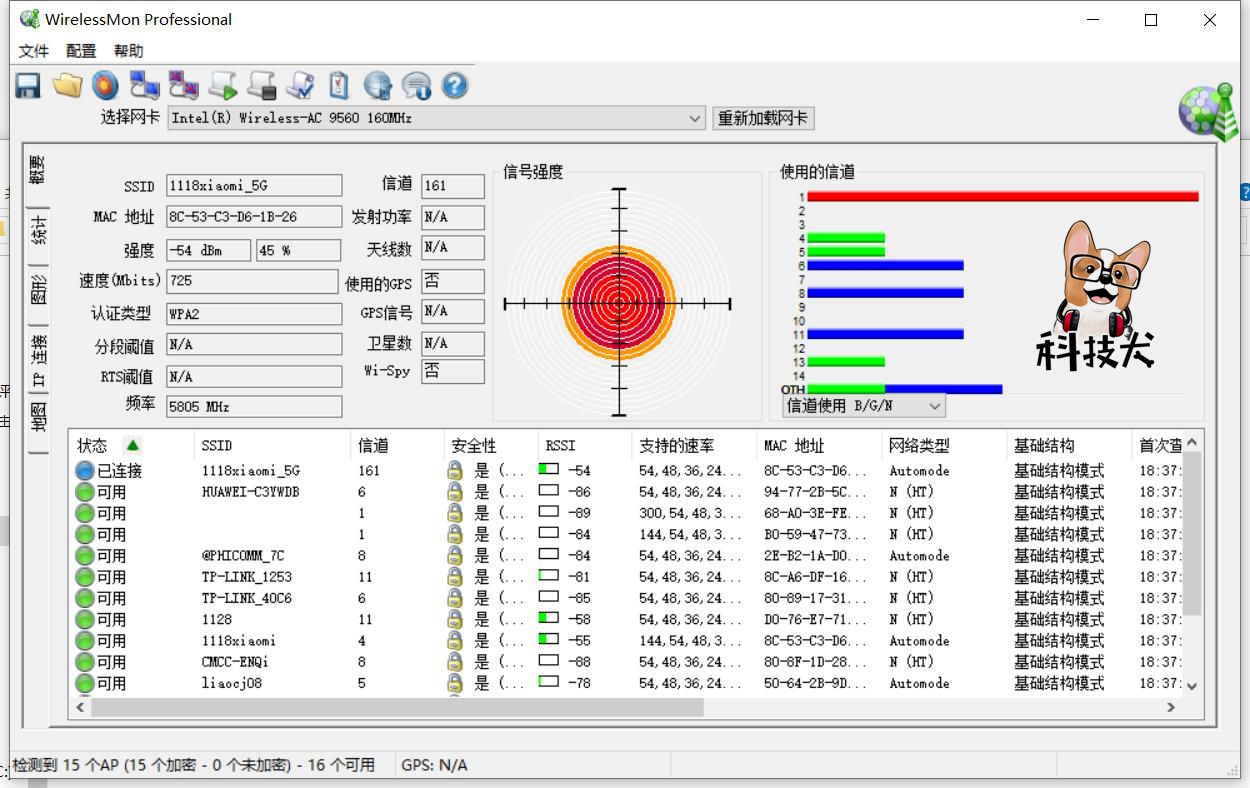Open a file using the folder toolbar icon
Screen dimensions: 1250x788
(66, 86)
